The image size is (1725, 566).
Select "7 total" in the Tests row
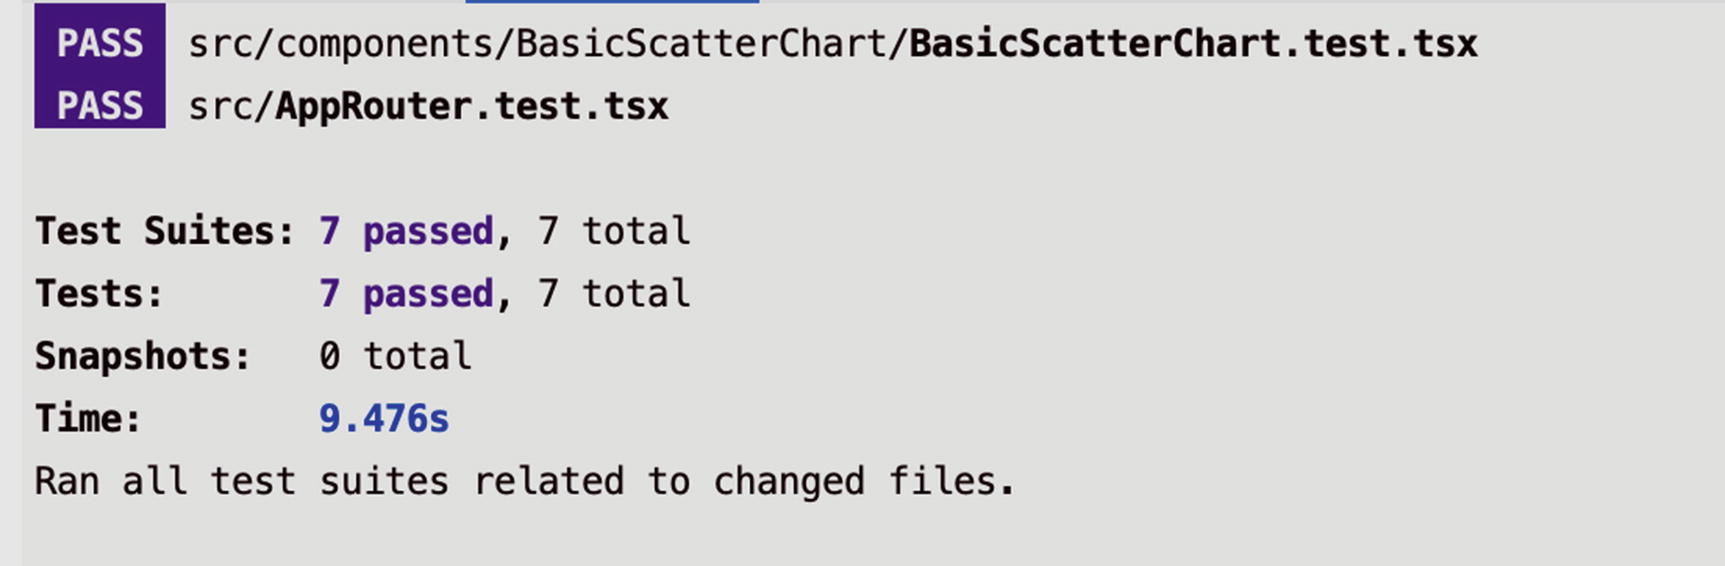[613, 294]
